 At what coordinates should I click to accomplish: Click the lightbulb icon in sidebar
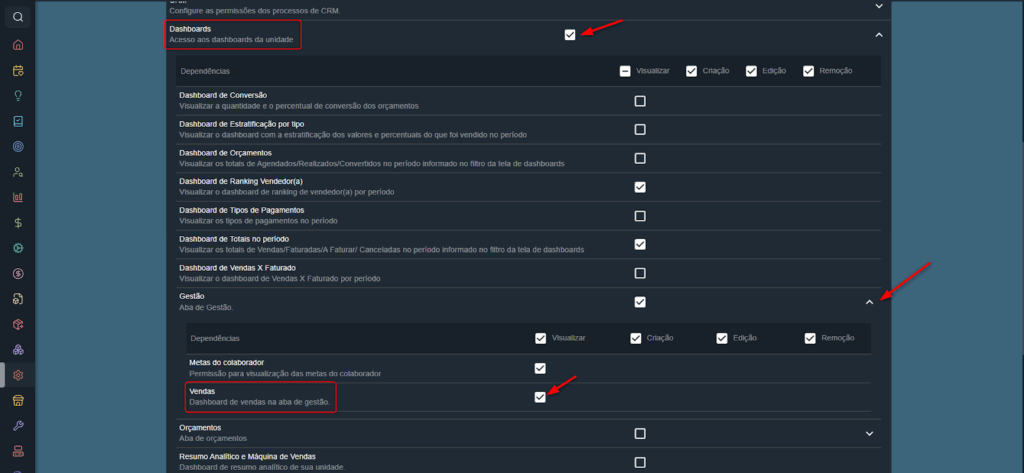tap(18, 96)
